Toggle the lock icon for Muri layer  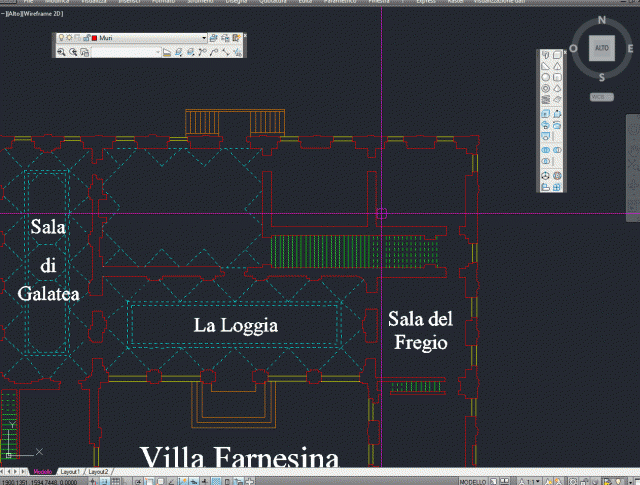(x=87, y=38)
